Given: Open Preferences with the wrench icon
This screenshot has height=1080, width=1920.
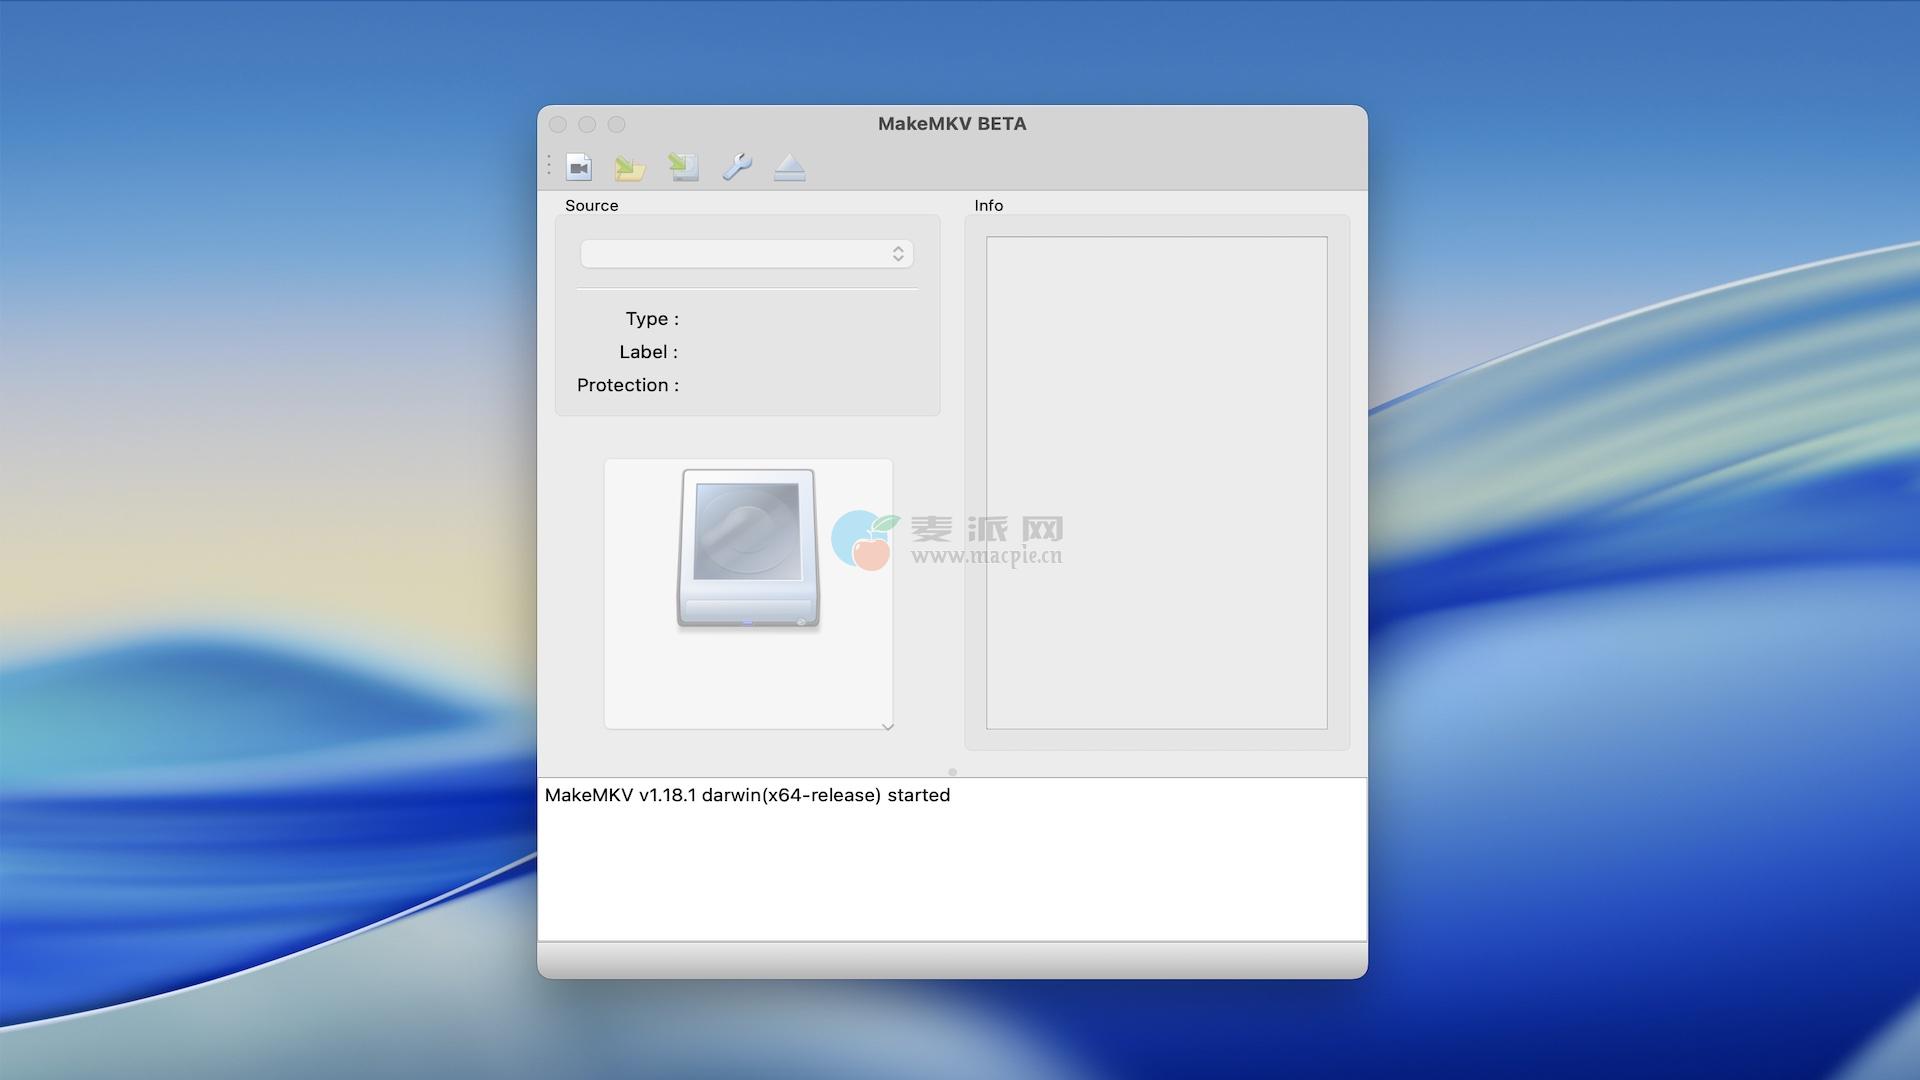Looking at the screenshot, I should coord(737,167).
